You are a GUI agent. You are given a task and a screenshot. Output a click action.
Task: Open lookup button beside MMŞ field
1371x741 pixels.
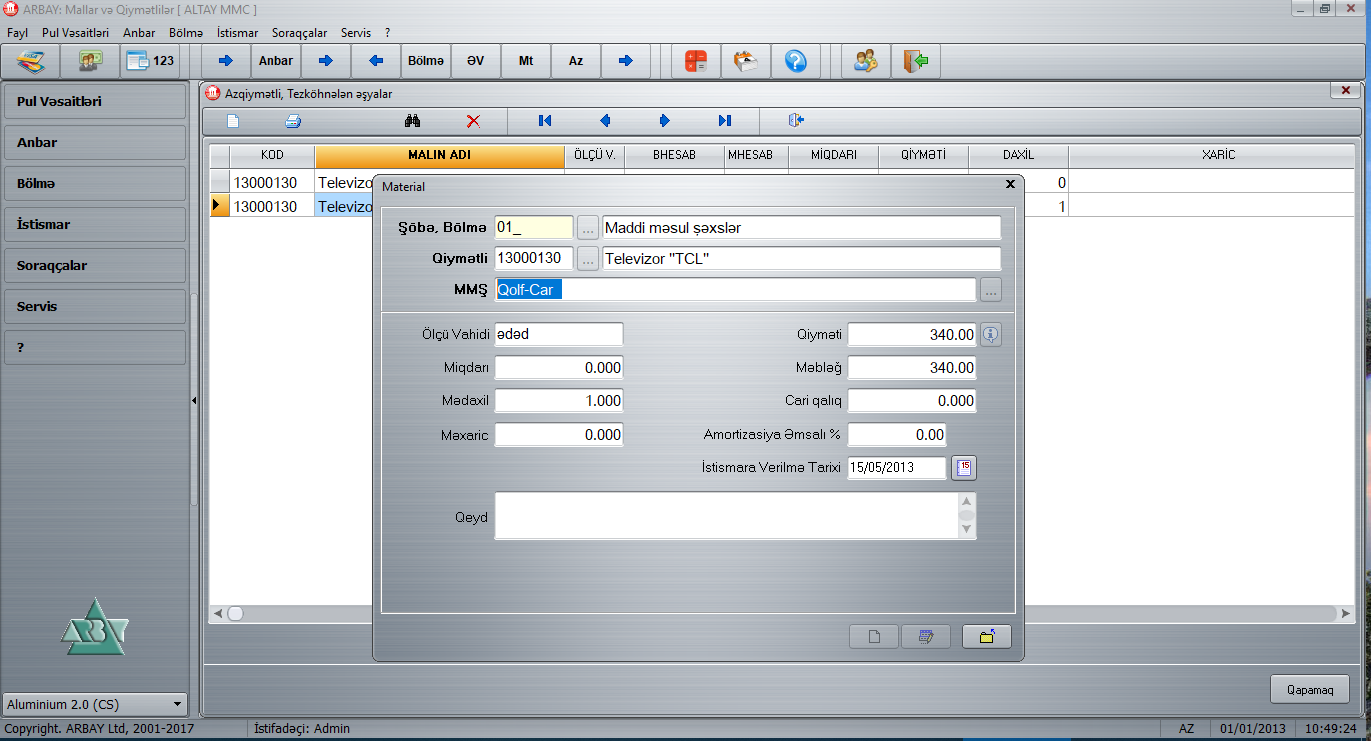pyautogui.click(x=990, y=290)
